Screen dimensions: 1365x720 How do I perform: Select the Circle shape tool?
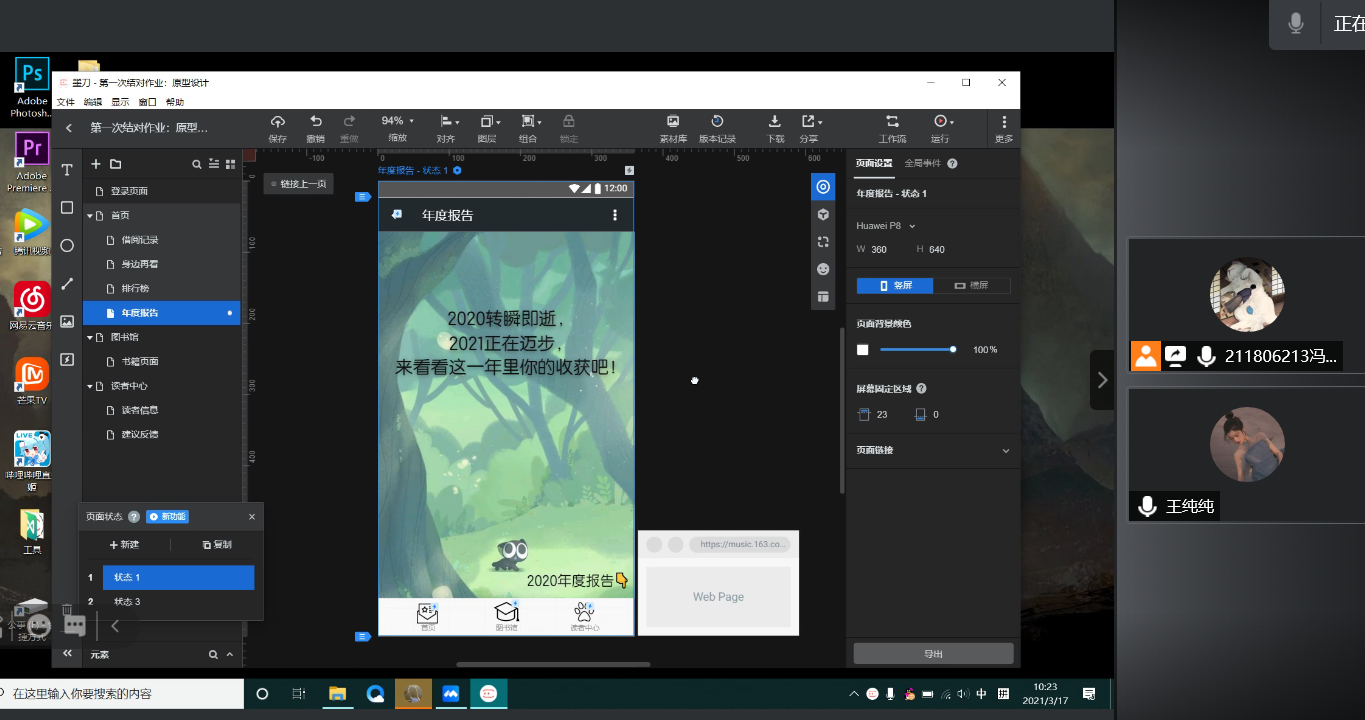pyautogui.click(x=67, y=246)
